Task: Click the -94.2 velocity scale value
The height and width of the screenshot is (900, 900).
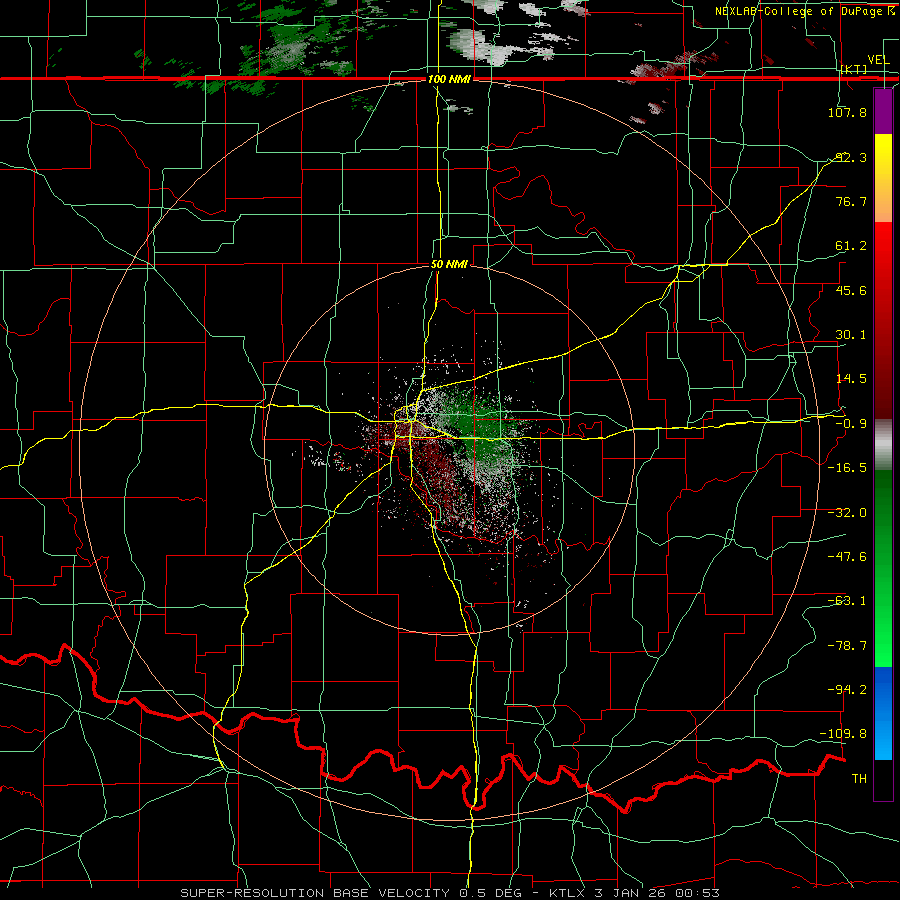Action: pos(847,689)
